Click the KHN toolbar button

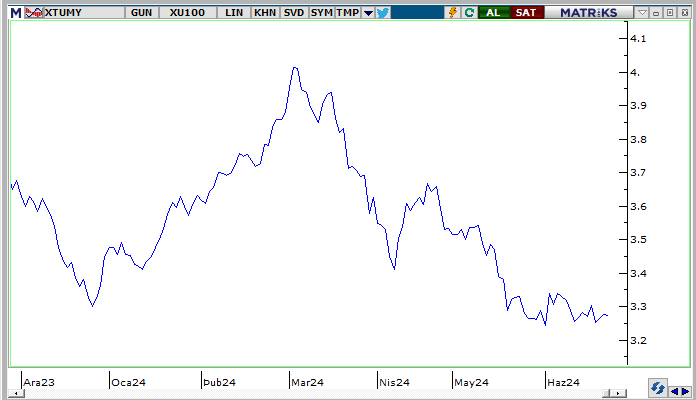pyautogui.click(x=265, y=12)
